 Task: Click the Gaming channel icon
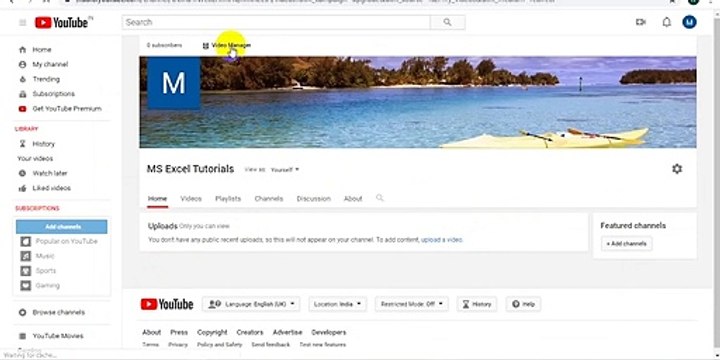click(x=26, y=286)
